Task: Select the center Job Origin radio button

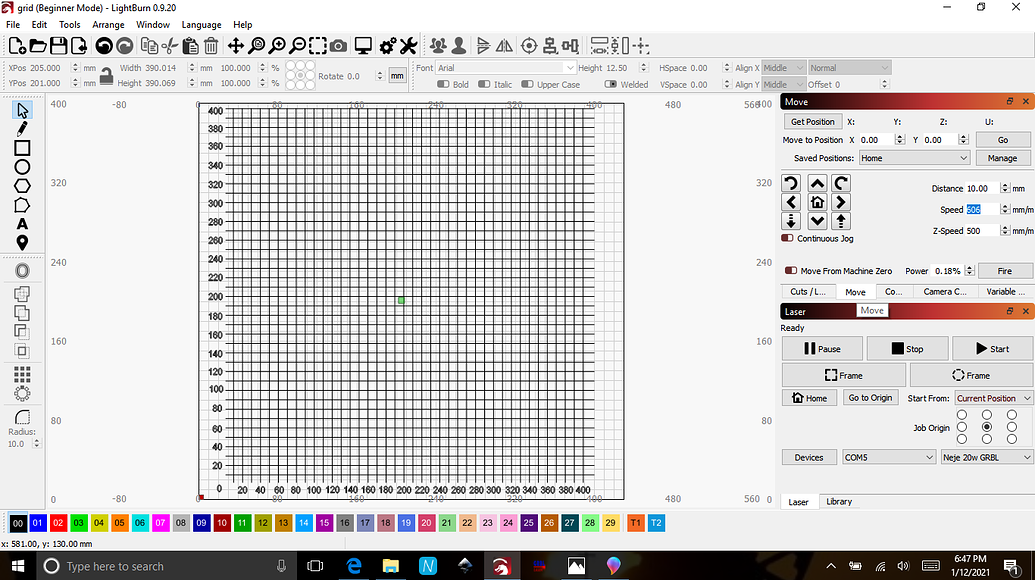Action: 987,427
